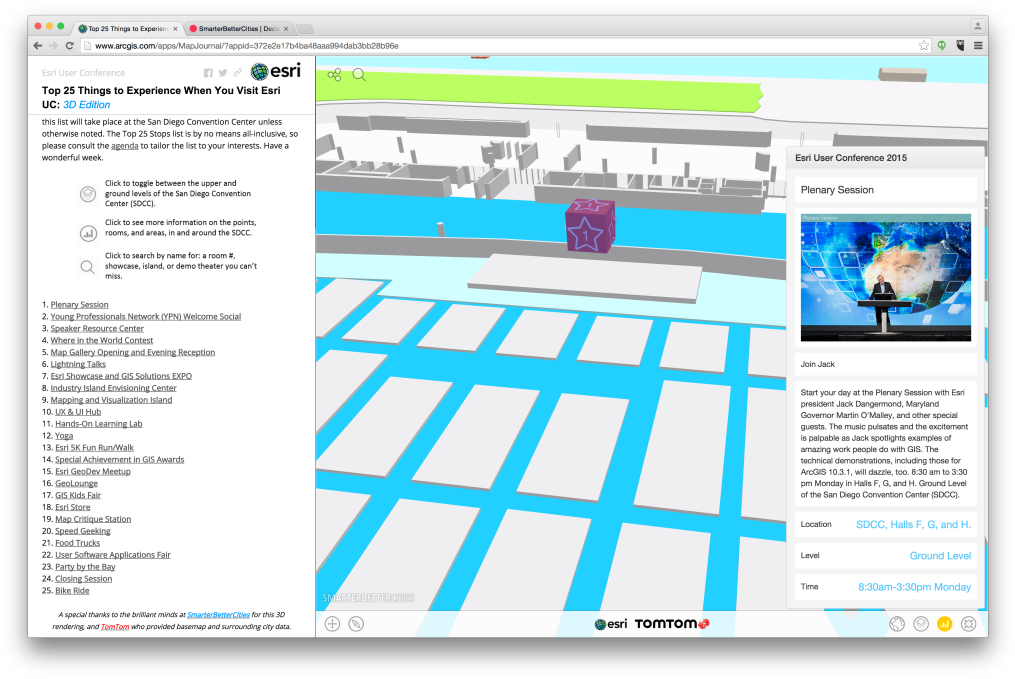Open Chrome hamburger menu
Viewport: 1015px width, 679px height.
[x=978, y=45]
